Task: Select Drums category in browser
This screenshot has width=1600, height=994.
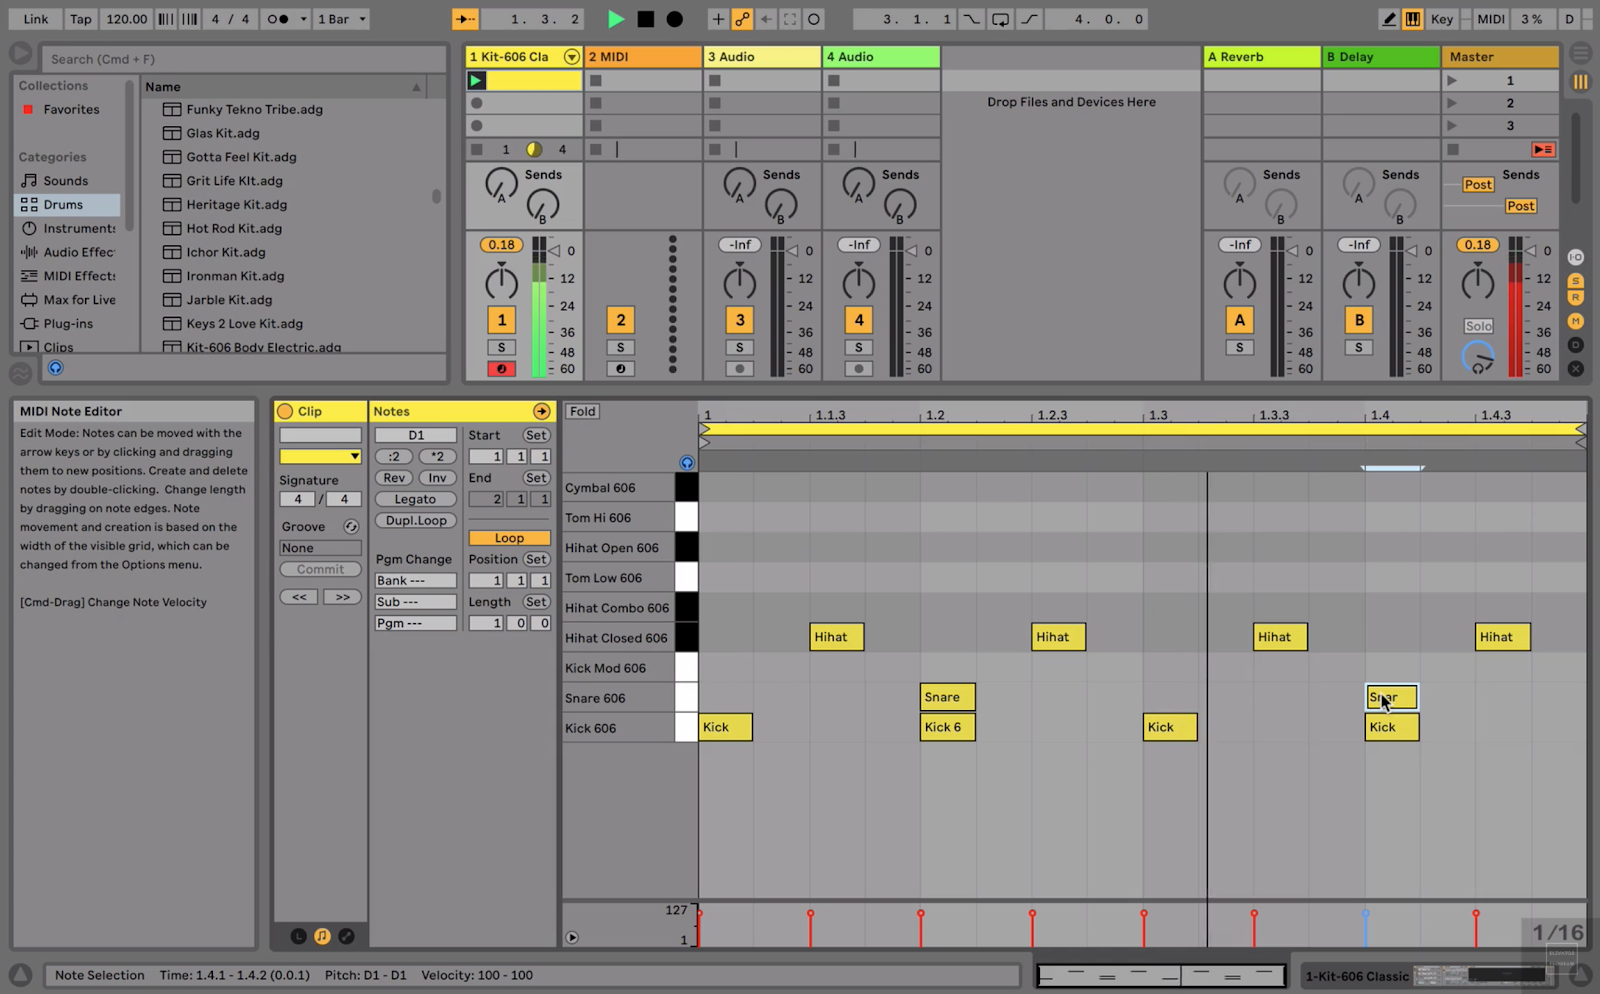Action: 63,205
